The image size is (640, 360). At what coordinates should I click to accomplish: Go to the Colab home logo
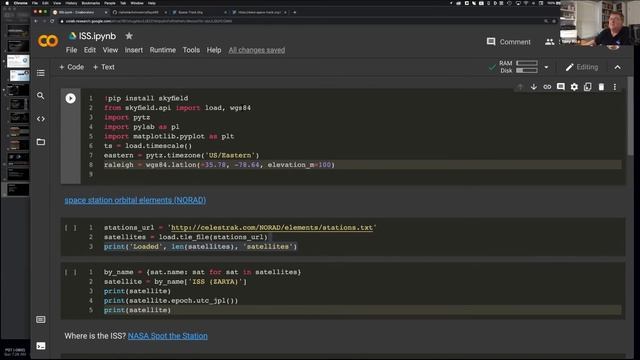tap(48, 41)
